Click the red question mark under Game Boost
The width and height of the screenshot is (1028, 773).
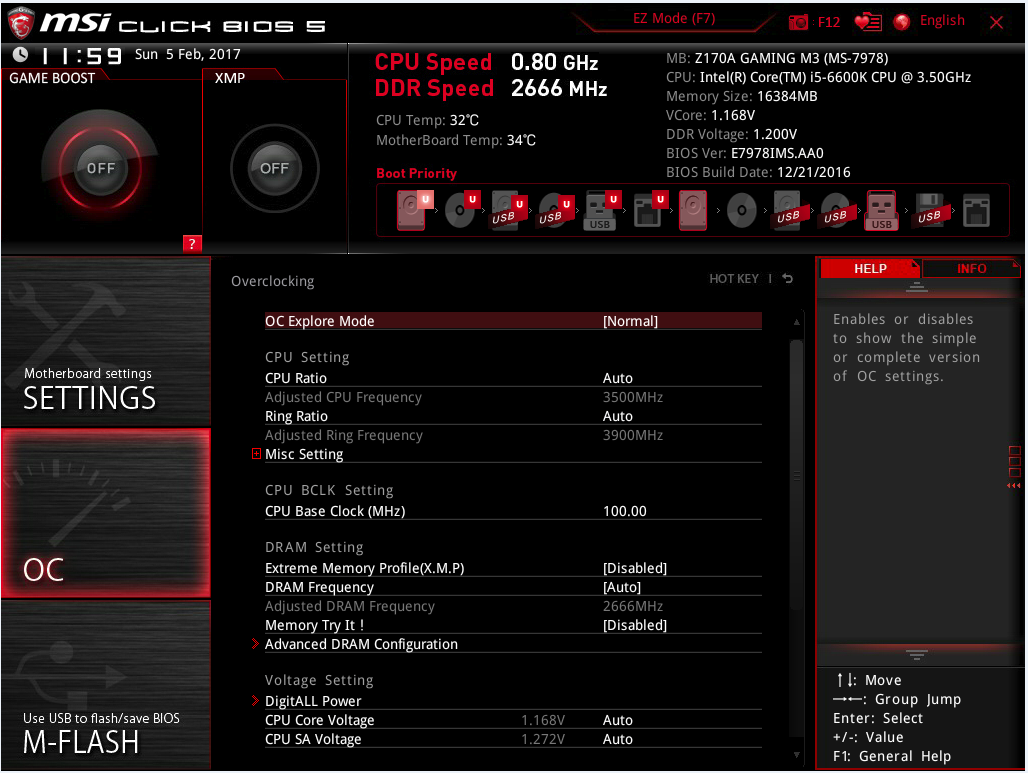[x=191, y=244]
